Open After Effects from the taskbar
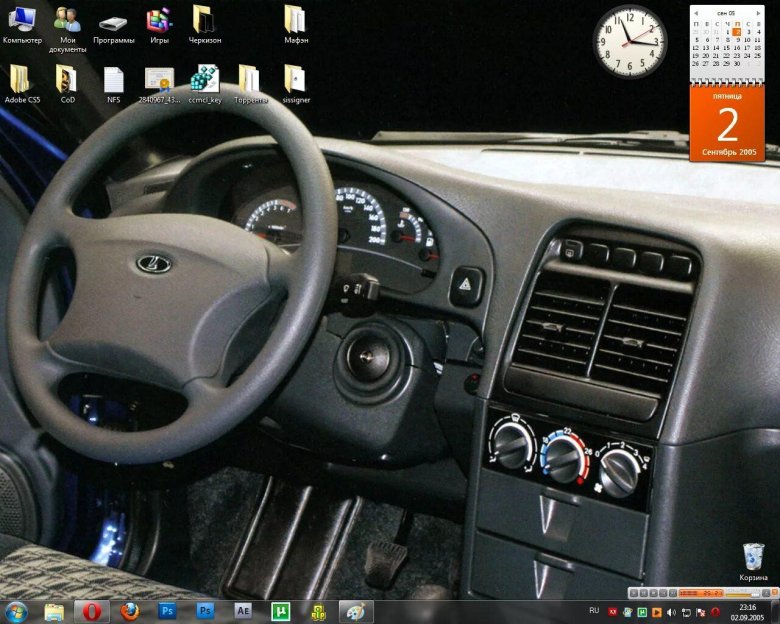 [x=242, y=610]
